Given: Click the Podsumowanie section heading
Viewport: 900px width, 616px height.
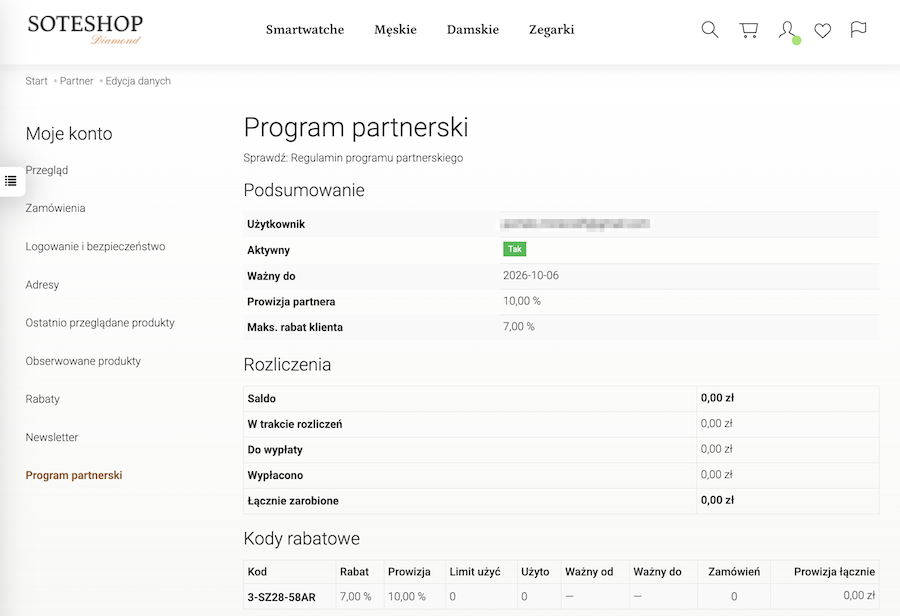Looking at the screenshot, I should pyautogui.click(x=304, y=190).
